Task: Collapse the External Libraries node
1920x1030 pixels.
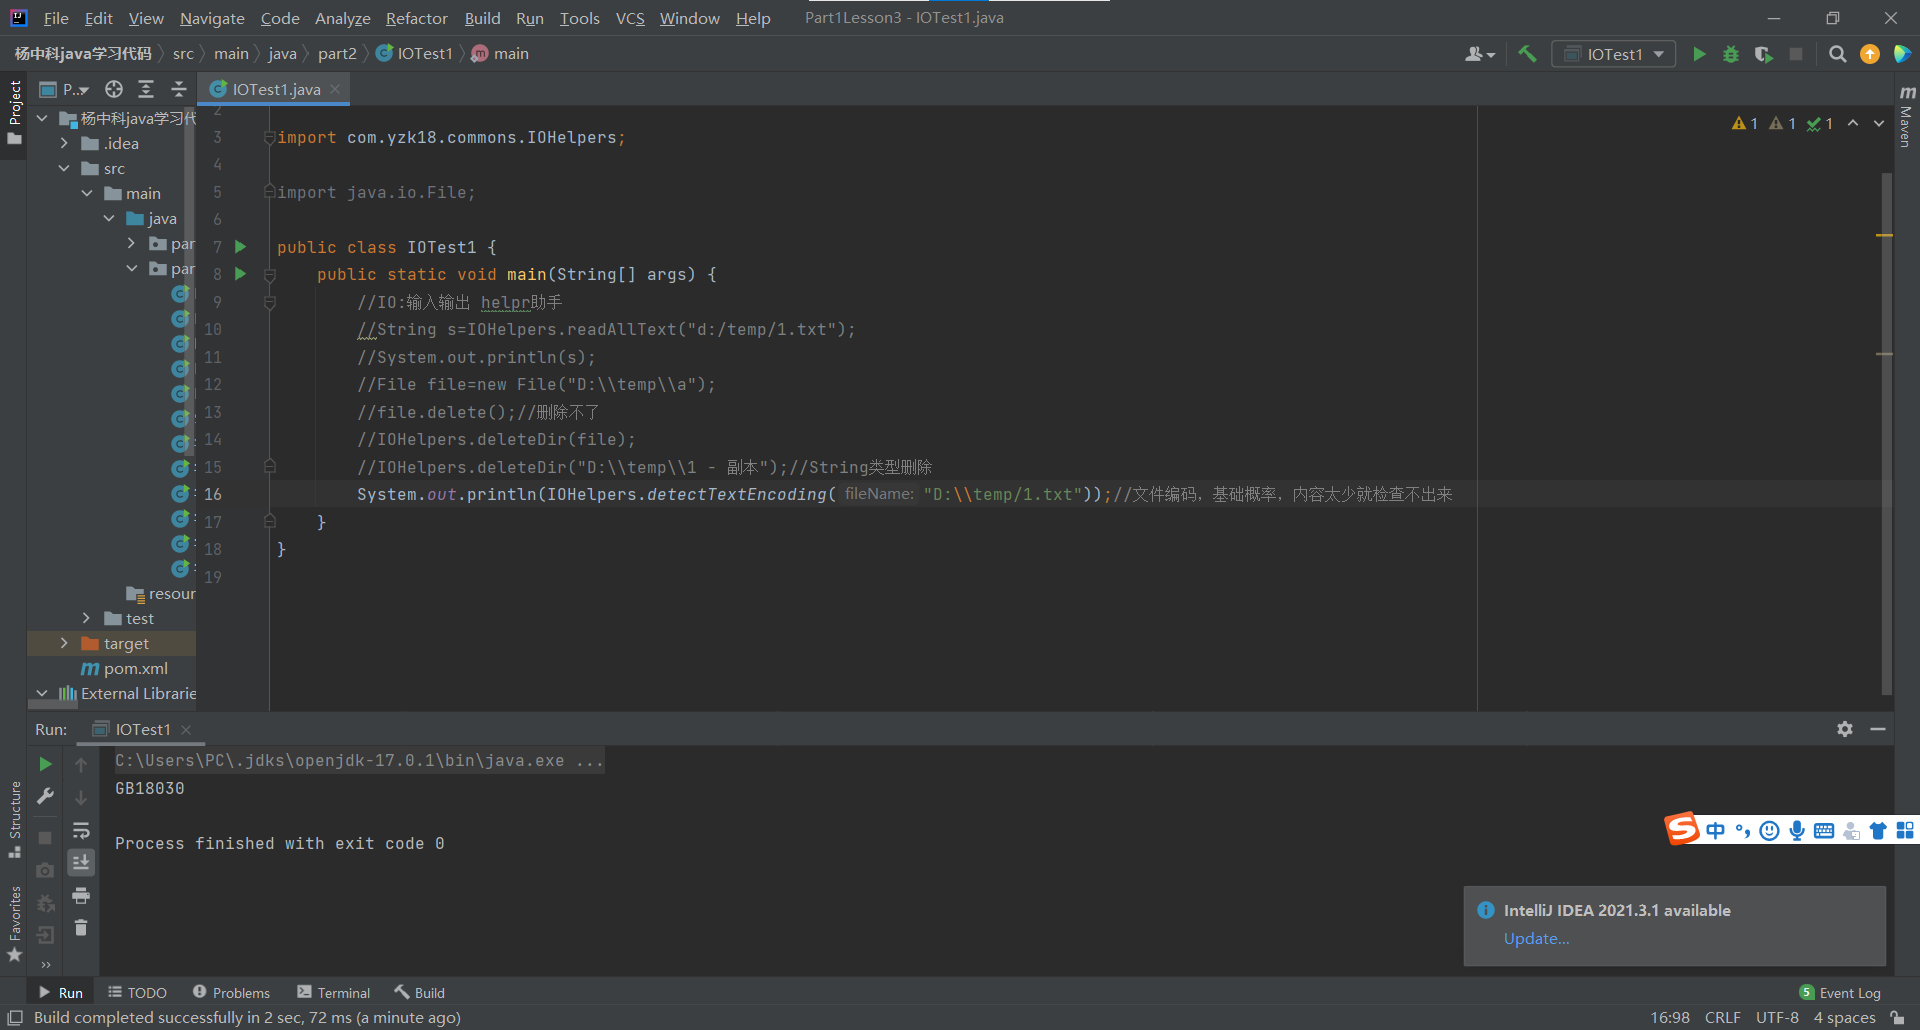Action: (x=41, y=693)
